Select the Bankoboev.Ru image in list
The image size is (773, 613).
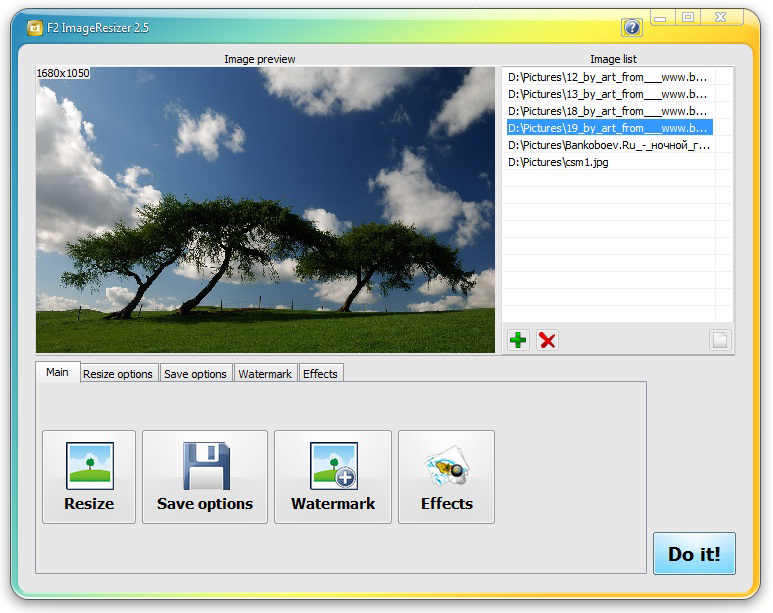(x=608, y=145)
